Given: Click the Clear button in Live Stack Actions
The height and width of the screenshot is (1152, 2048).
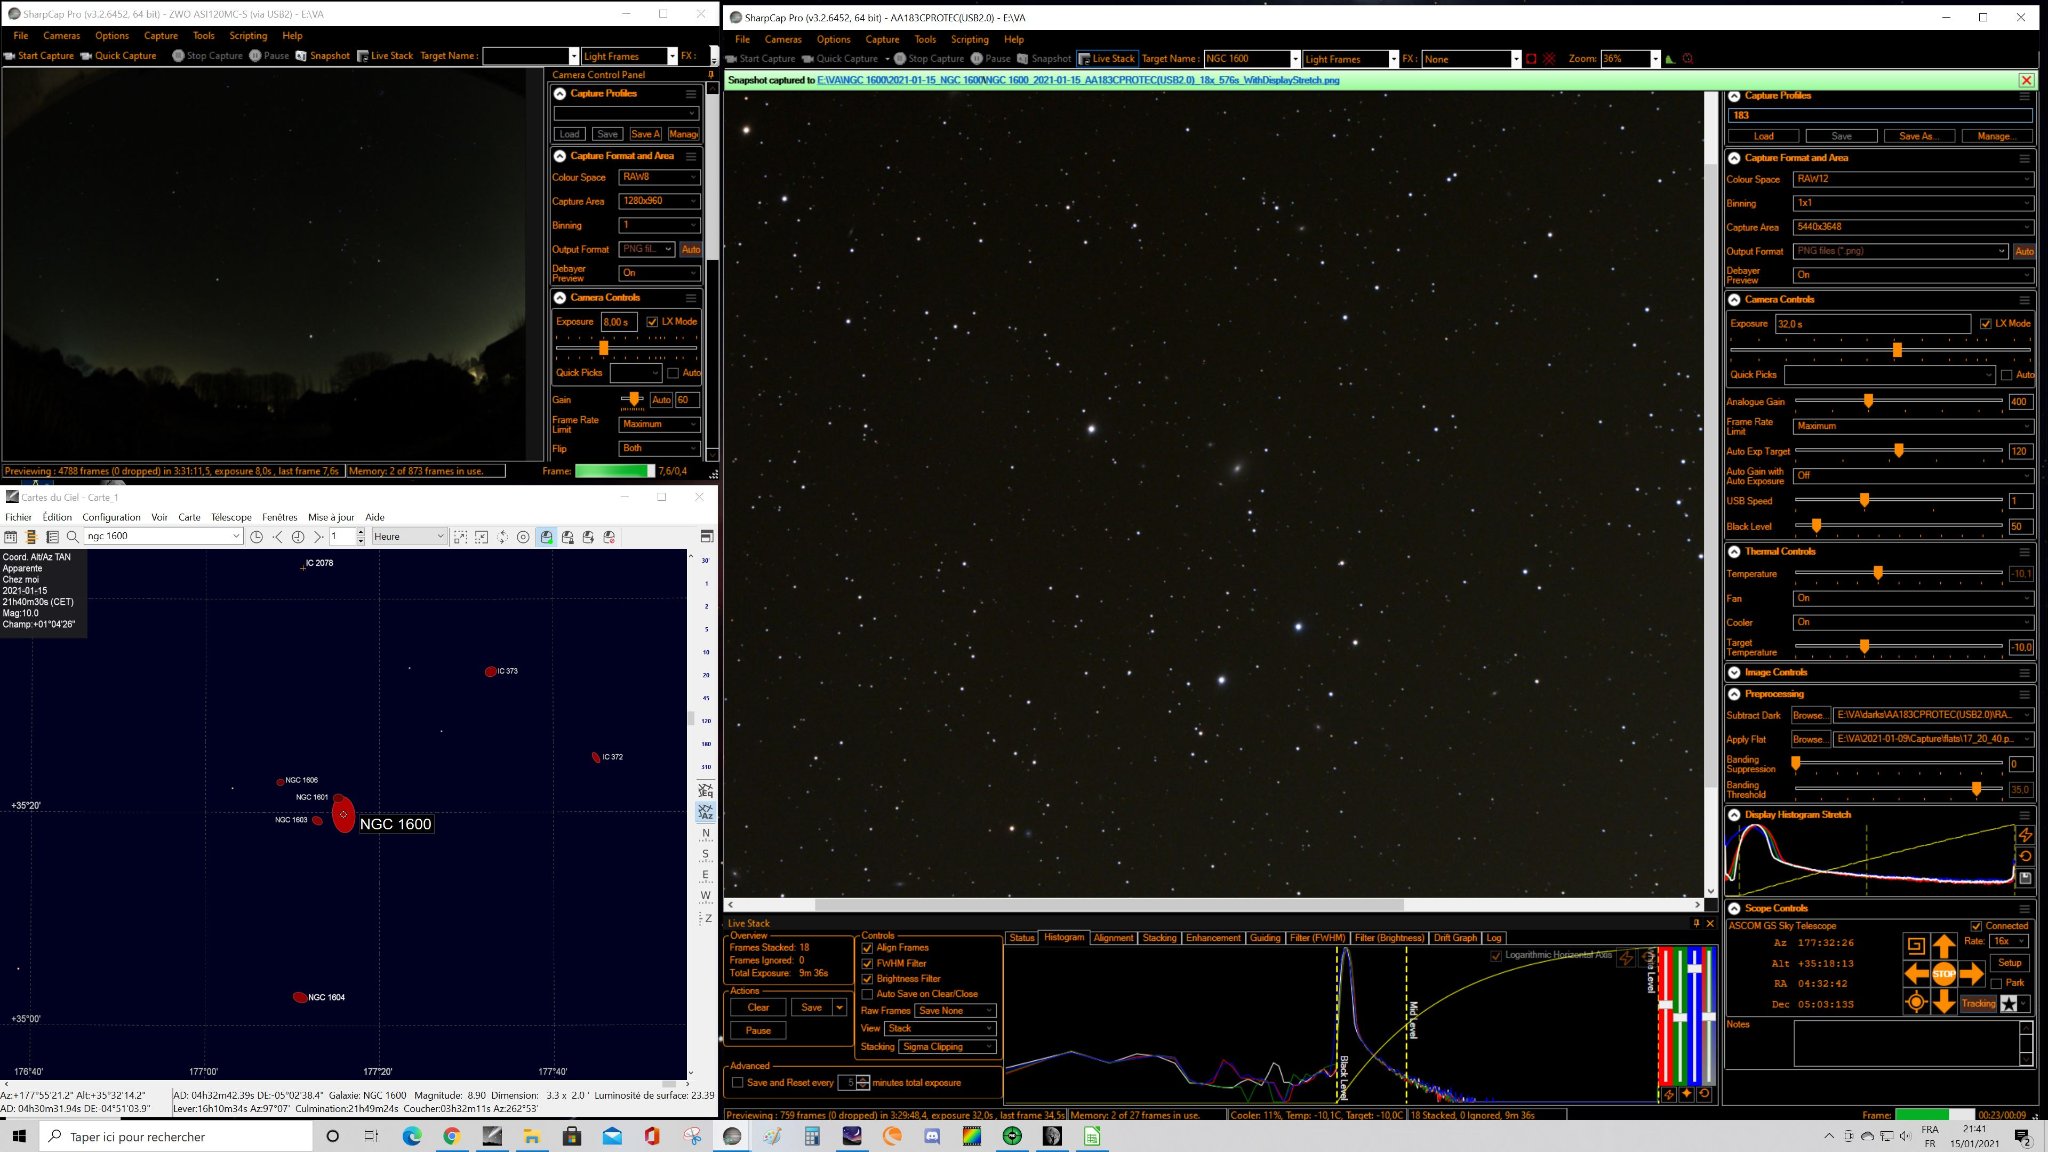Looking at the screenshot, I should [758, 1008].
